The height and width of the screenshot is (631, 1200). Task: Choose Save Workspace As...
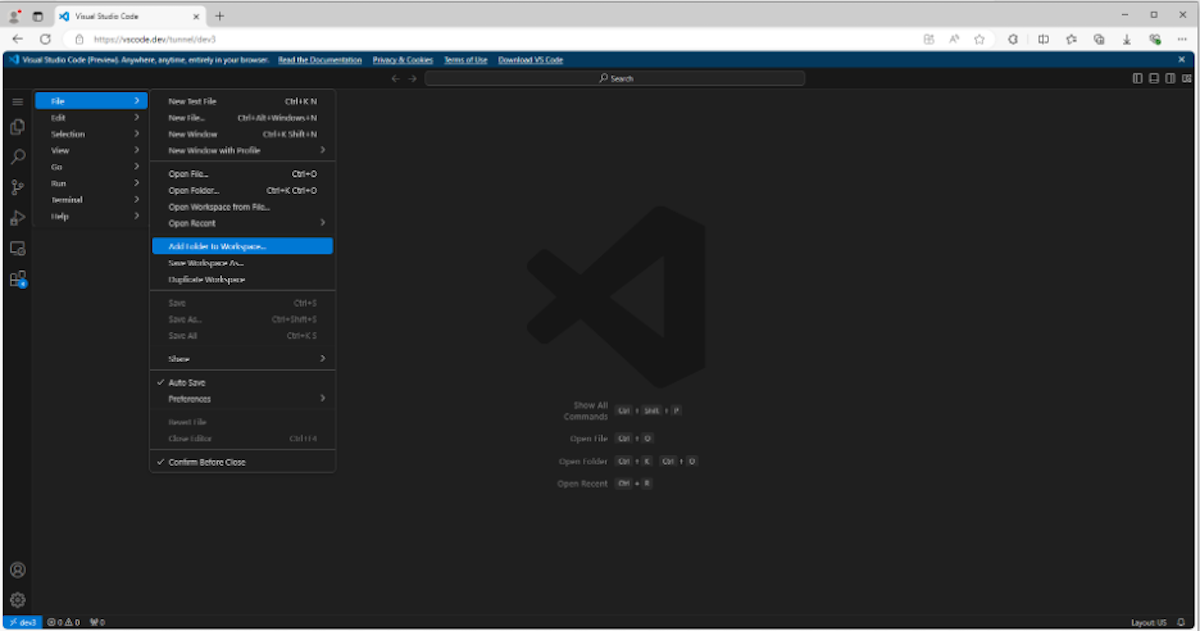point(242,263)
